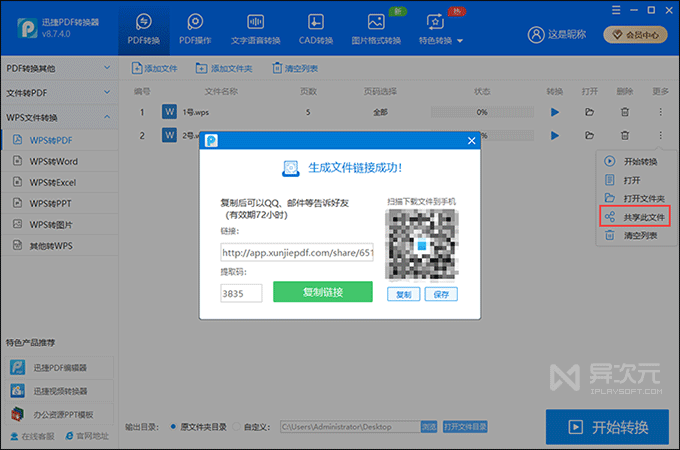The height and width of the screenshot is (450, 680).
Task: Click 复制 under the QR code
Action: coord(403,294)
